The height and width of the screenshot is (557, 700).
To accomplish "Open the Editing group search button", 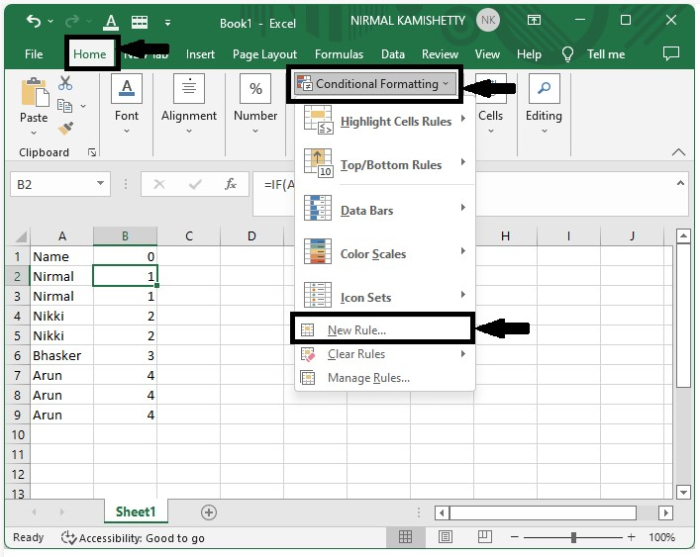I will [x=544, y=89].
